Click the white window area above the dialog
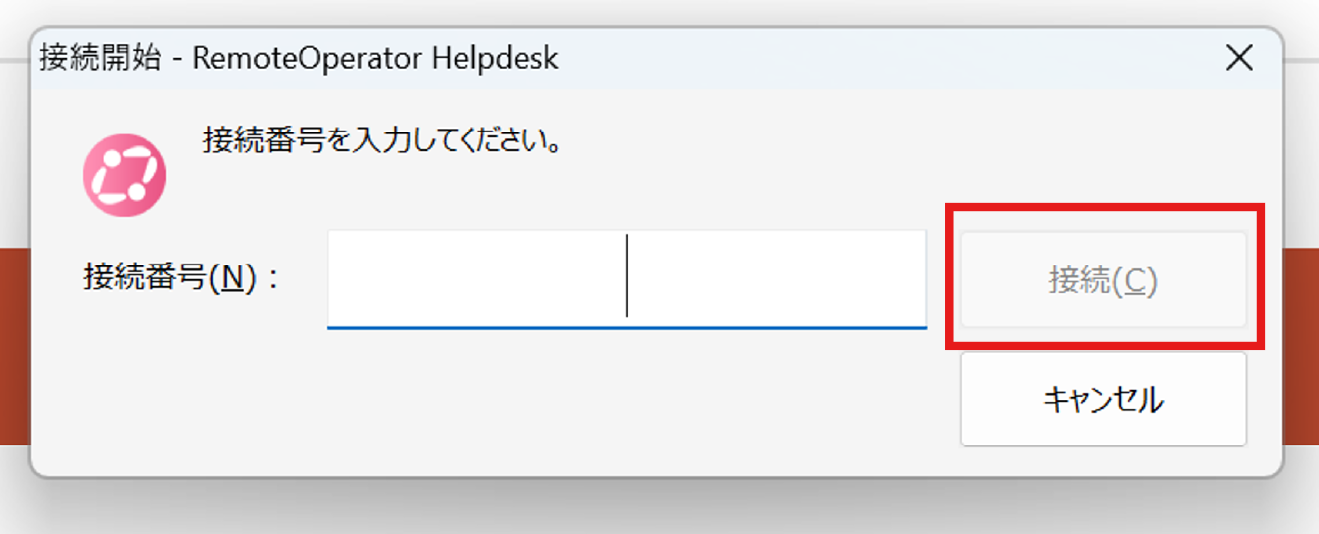The height and width of the screenshot is (534, 1319). (x=659, y=12)
